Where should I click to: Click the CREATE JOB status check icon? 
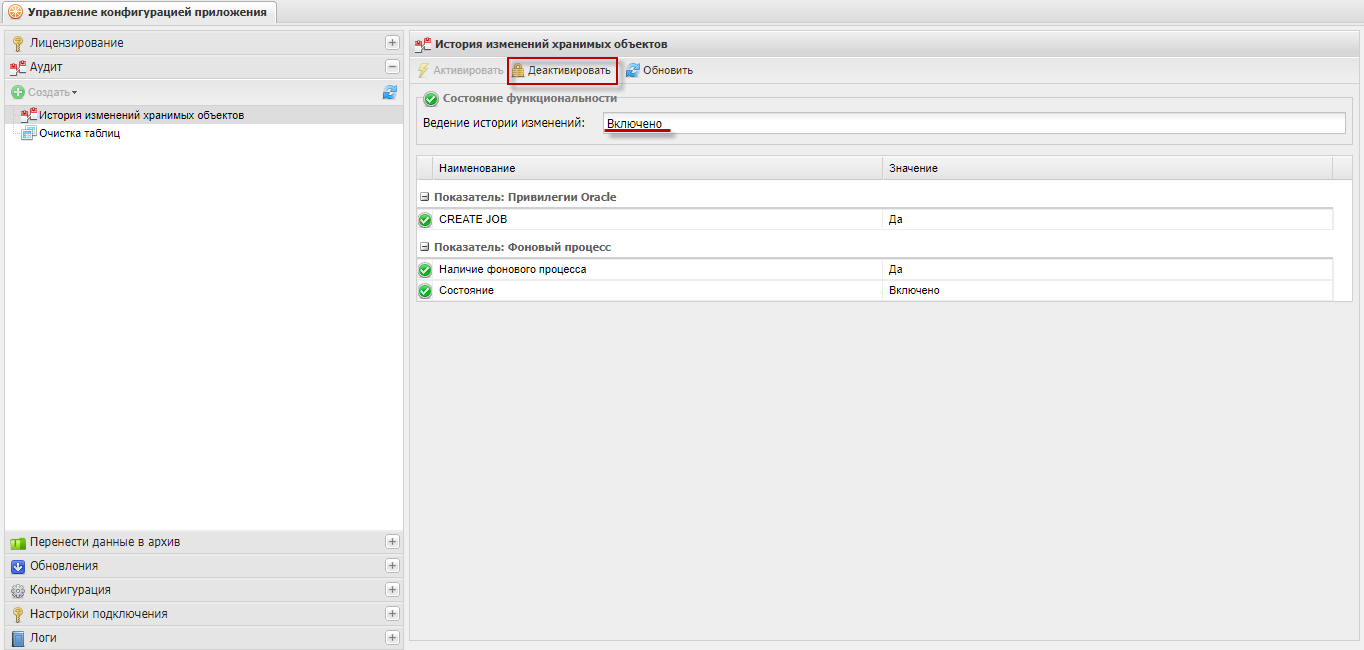click(425, 220)
